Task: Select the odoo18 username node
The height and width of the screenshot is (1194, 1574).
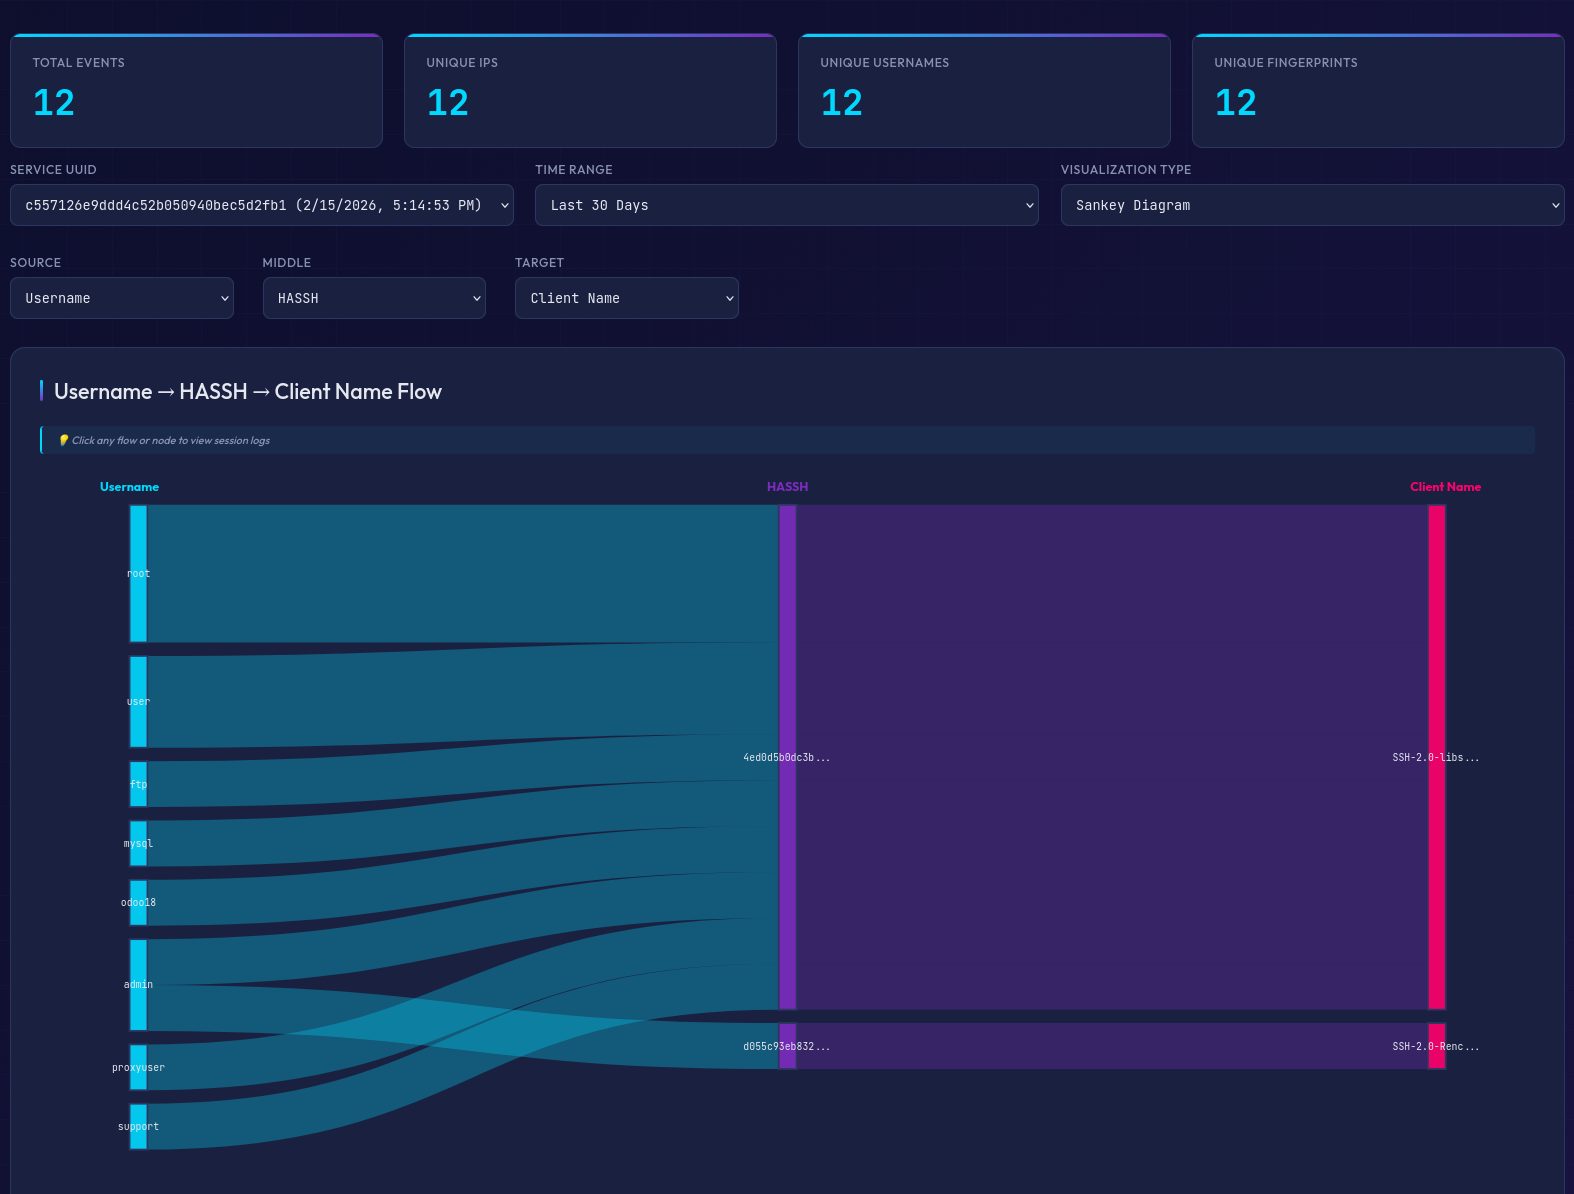Action: point(138,902)
